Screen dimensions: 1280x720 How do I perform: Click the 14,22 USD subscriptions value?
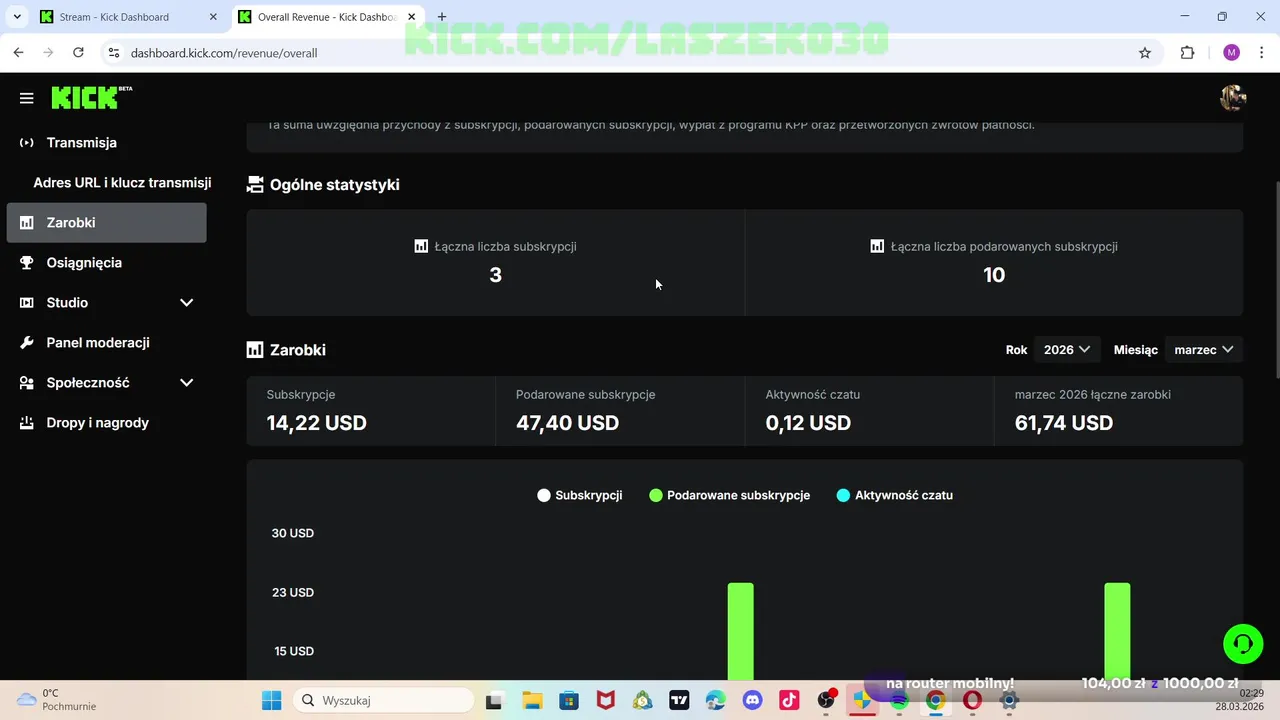(x=317, y=423)
